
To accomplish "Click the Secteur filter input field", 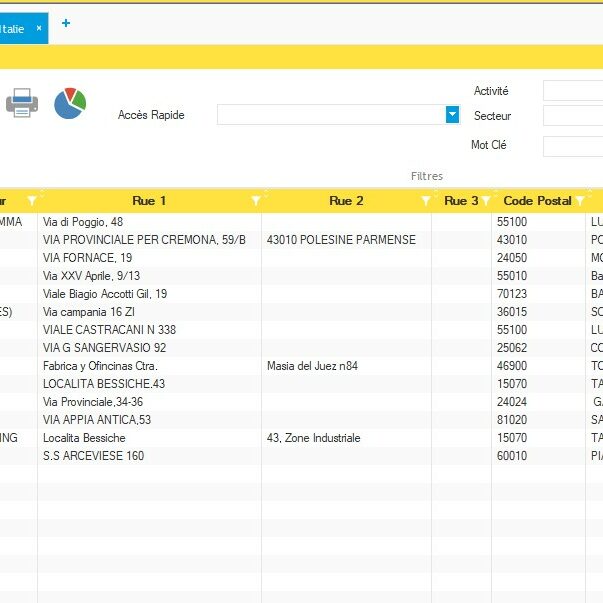I will [x=572, y=116].
